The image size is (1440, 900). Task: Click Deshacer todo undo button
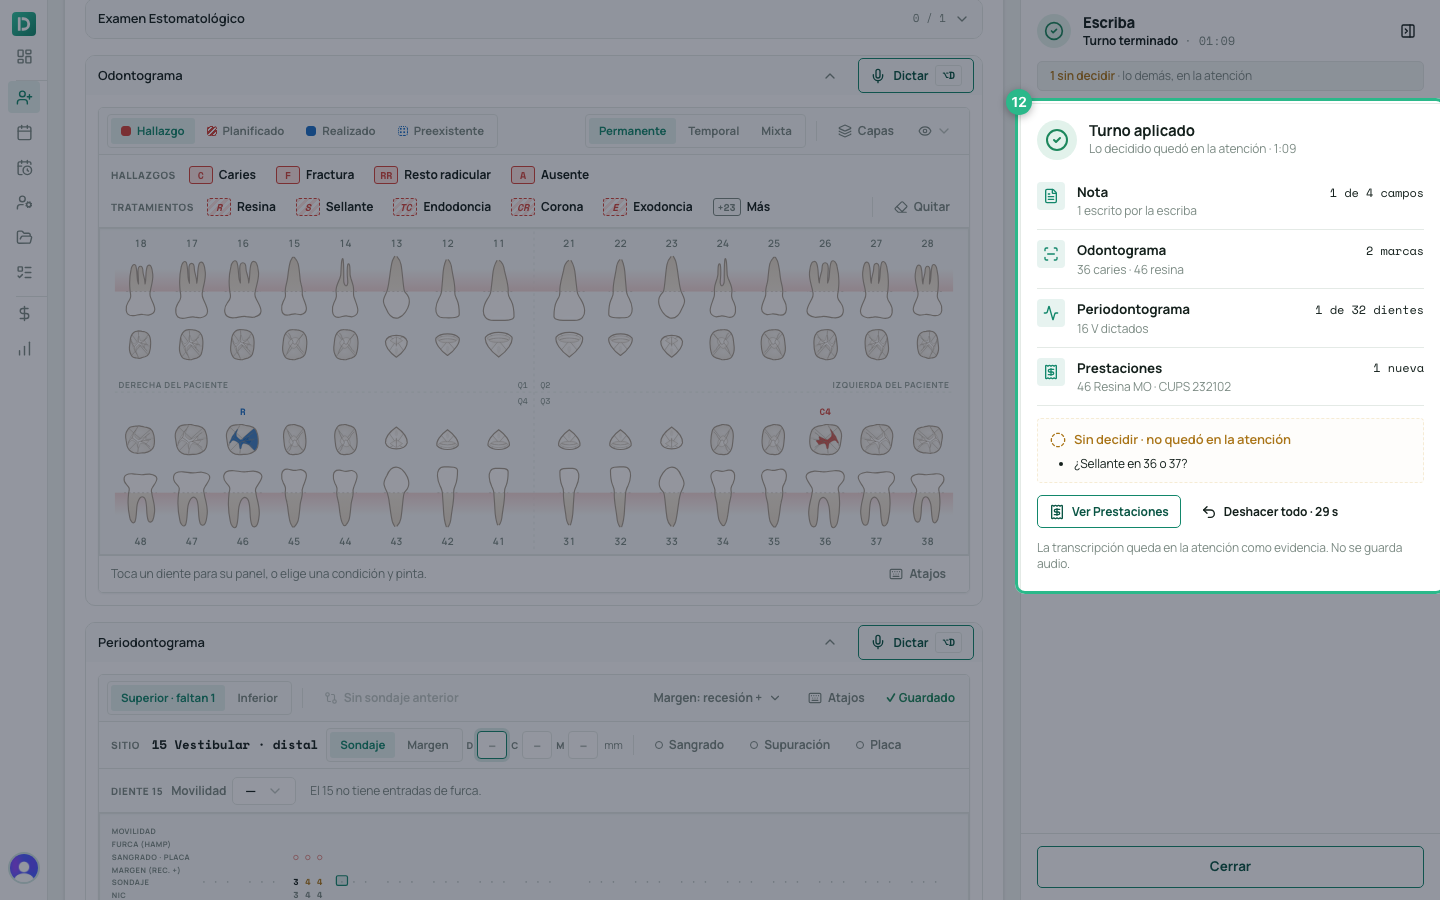[x=1270, y=512]
